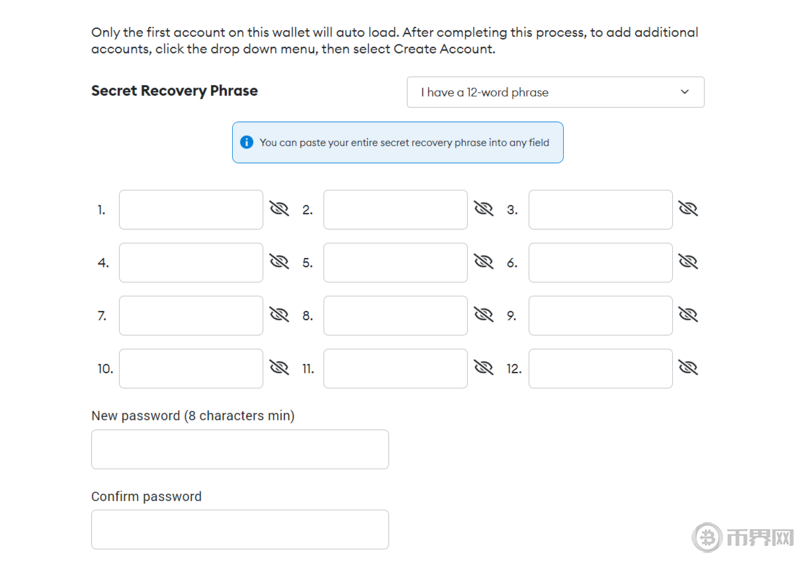The height and width of the screenshot is (565, 805).
Task: Click the word 8 input box
Action: tap(396, 316)
